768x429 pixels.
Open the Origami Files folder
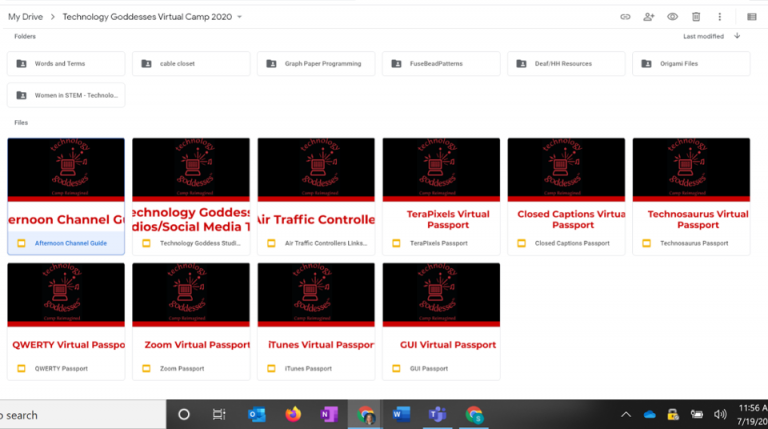pos(691,64)
